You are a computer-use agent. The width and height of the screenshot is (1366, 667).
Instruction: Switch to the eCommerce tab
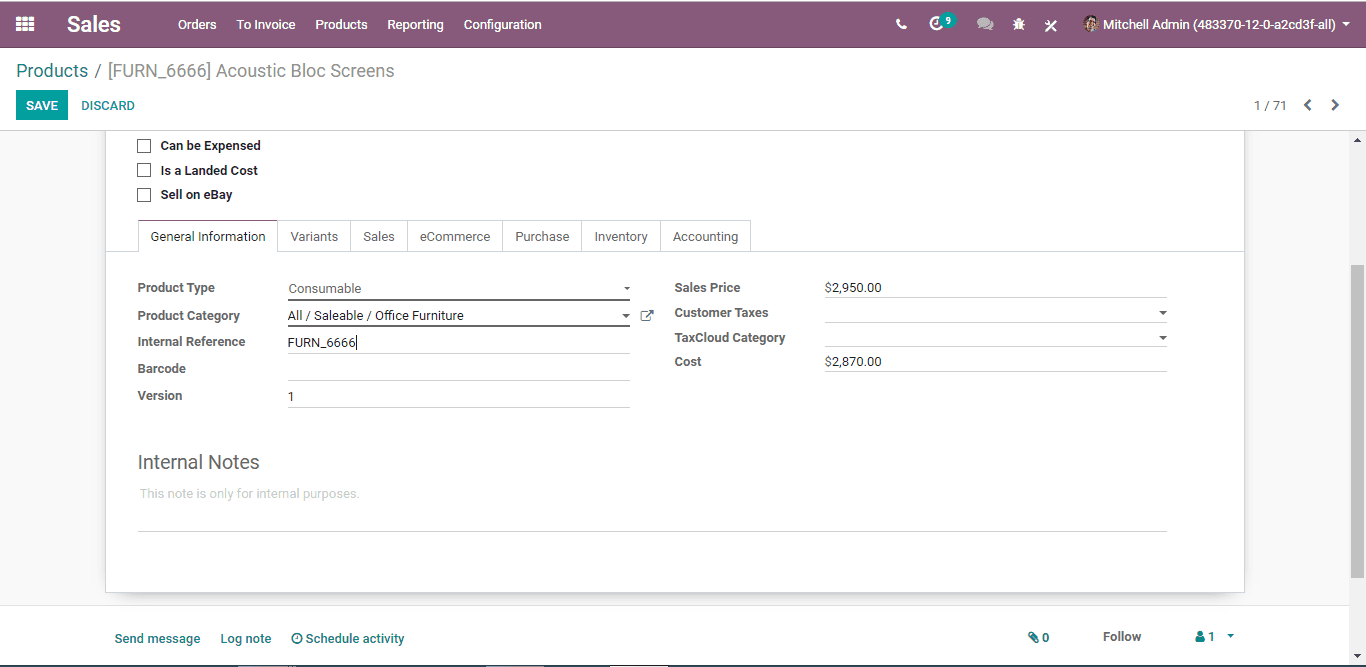(455, 236)
